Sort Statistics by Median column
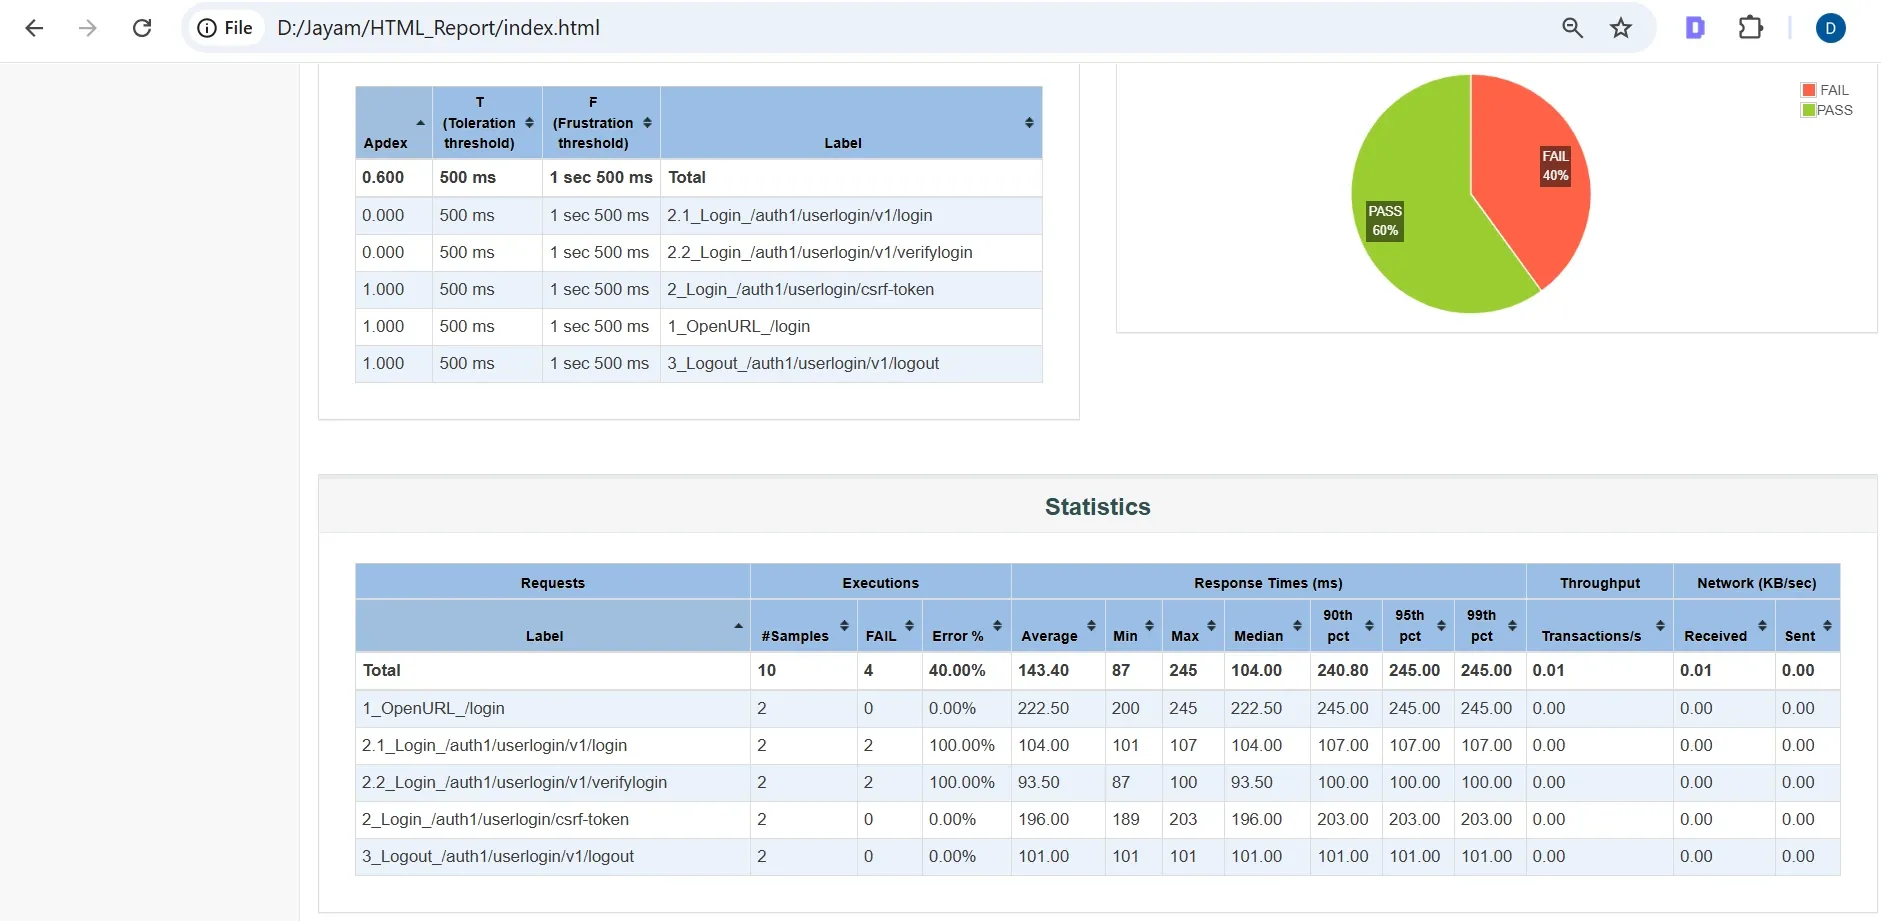The width and height of the screenshot is (1881, 921). pyautogui.click(x=1267, y=626)
